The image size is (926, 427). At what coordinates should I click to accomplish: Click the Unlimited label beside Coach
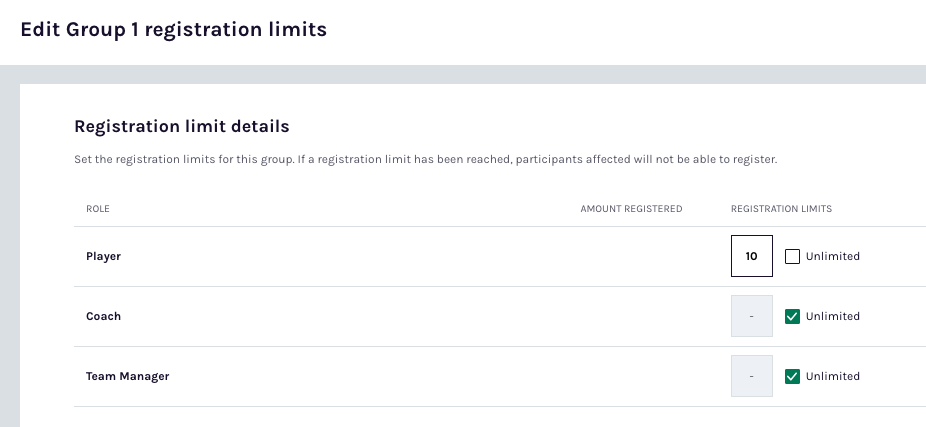pos(832,316)
